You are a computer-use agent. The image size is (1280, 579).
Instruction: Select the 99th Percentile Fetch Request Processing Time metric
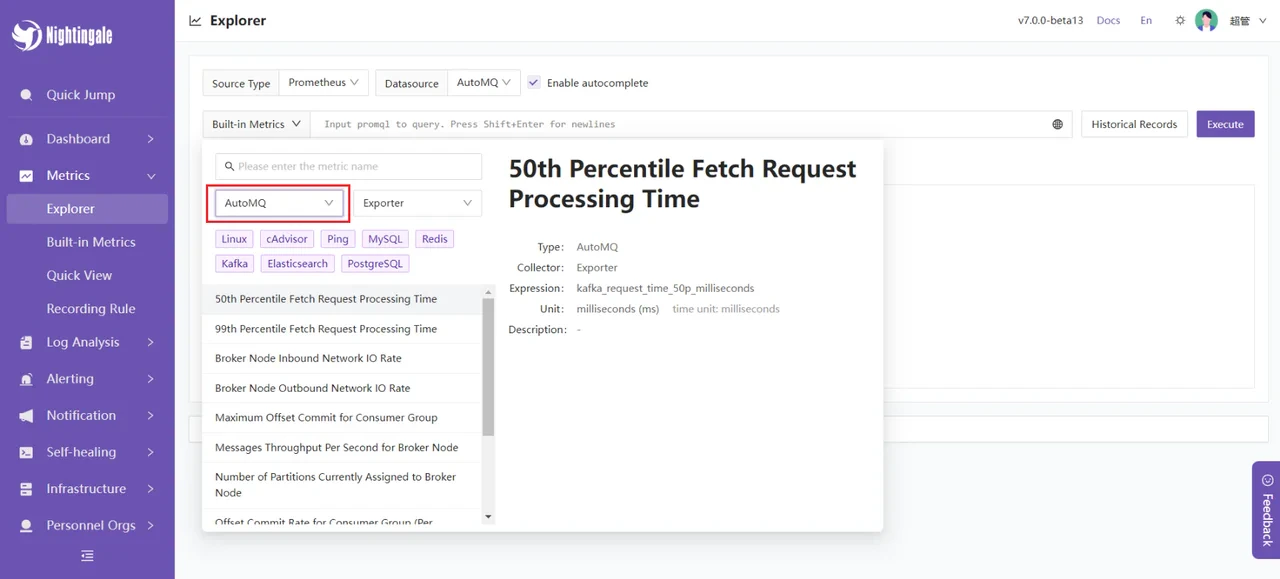point(325,328)
